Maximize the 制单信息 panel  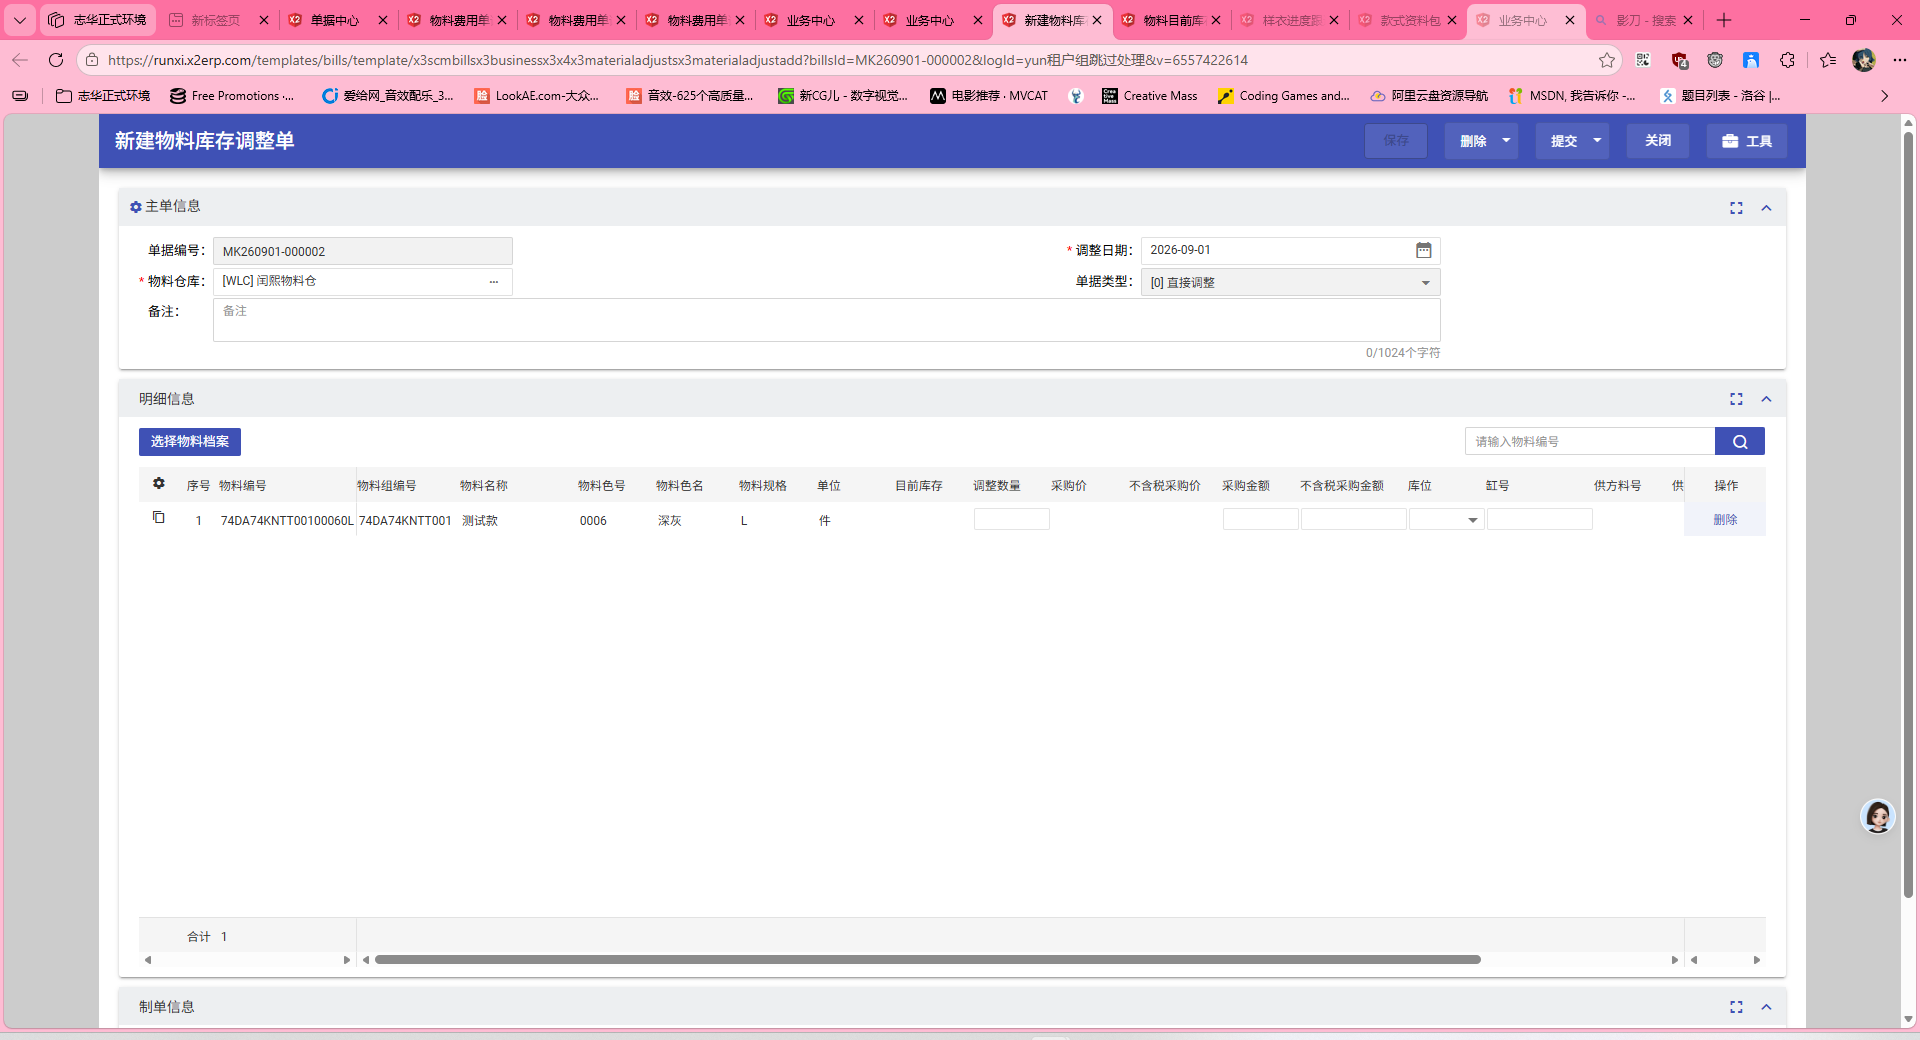(x=1736, y=1007)
